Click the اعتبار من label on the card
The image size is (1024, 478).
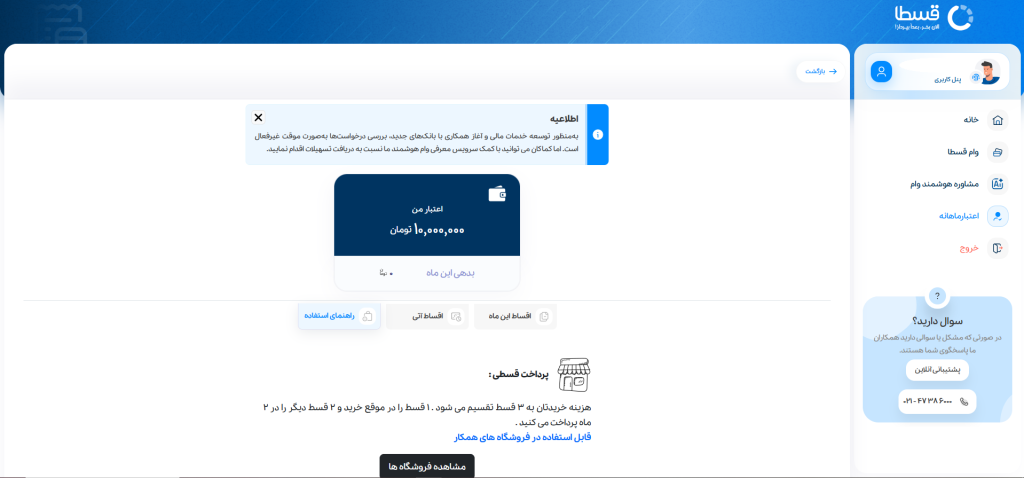click(x=427, y=209)
